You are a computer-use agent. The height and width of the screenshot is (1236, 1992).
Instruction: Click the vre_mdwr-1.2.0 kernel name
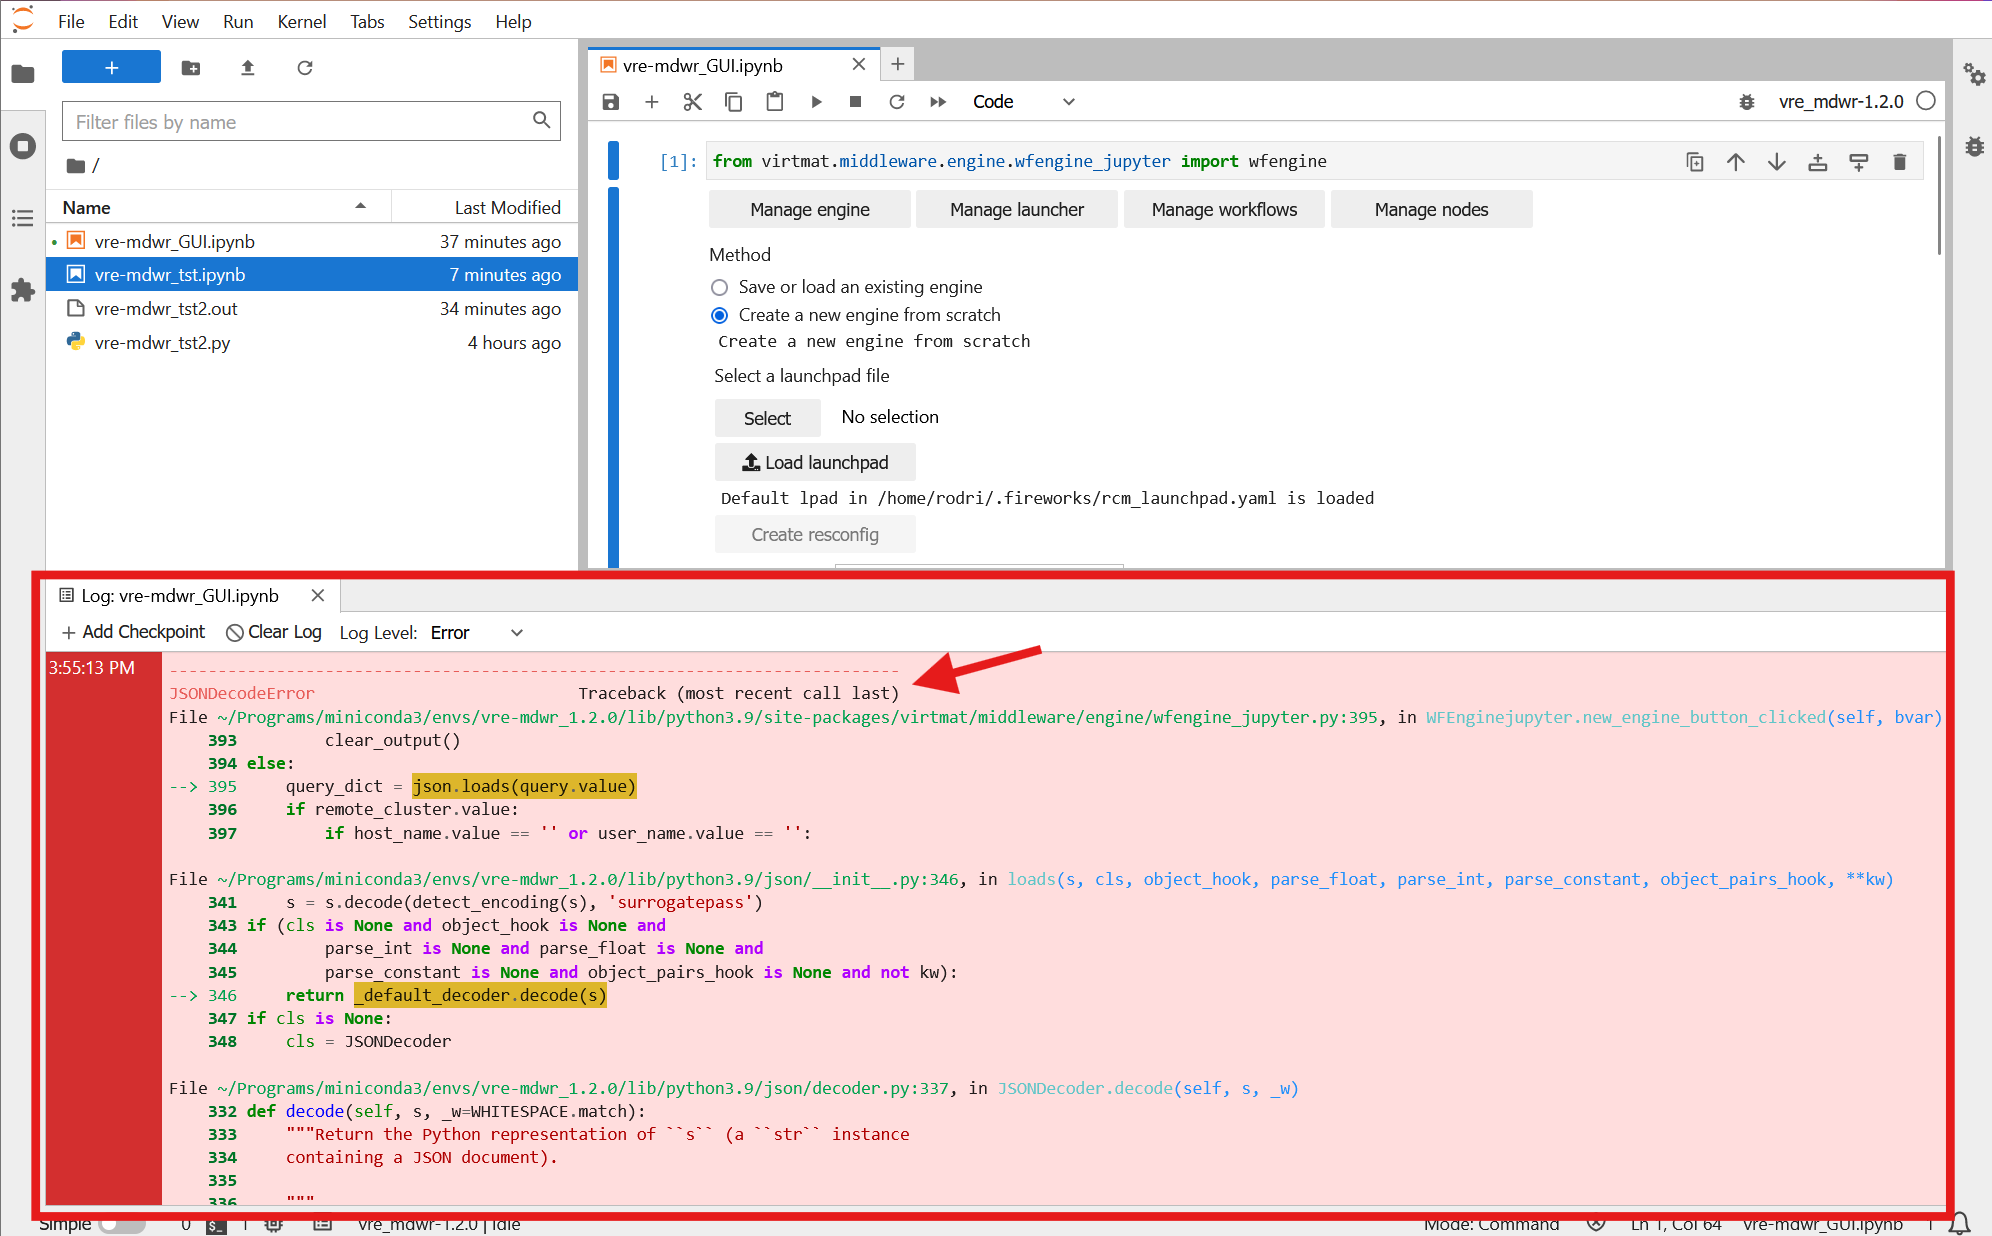click(1841, 102)
